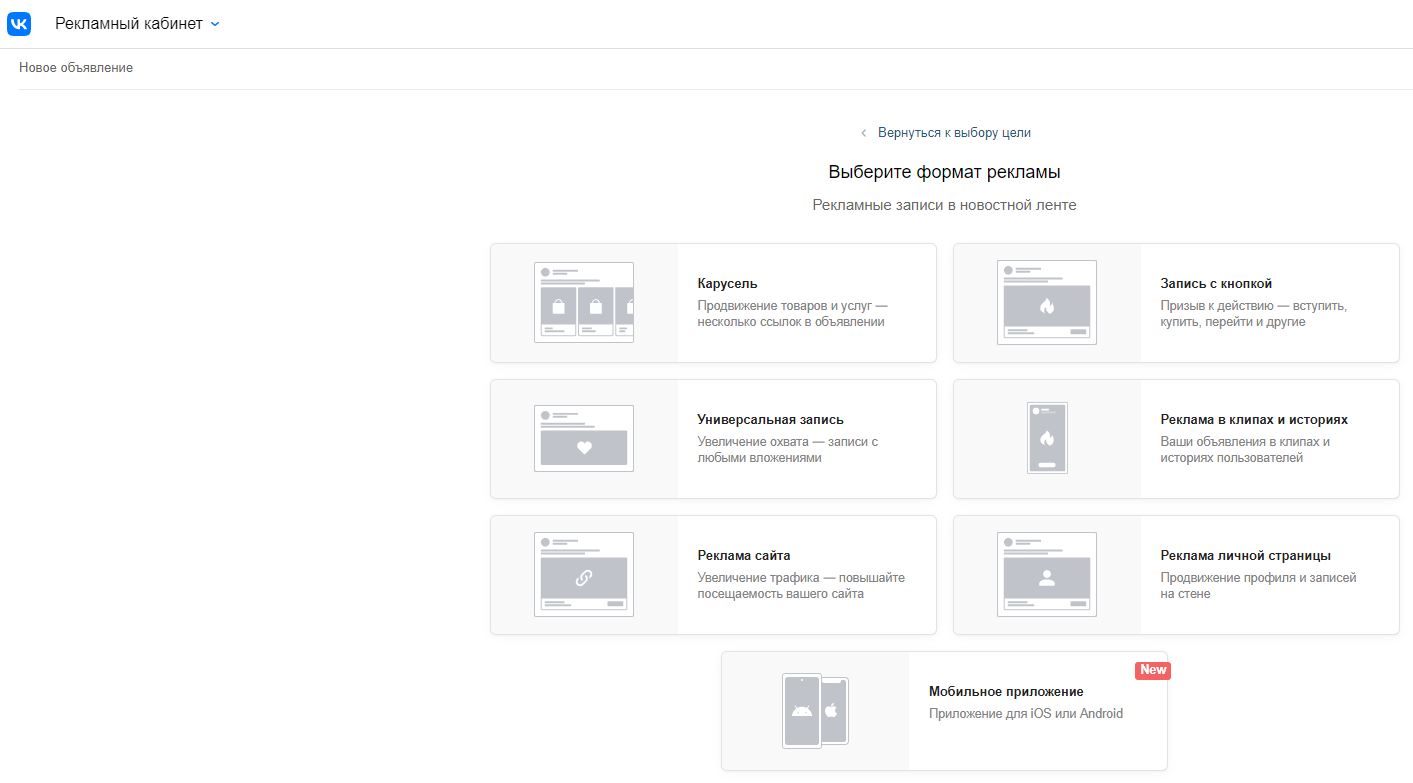Select the Карусель format title

coord(727,284)
